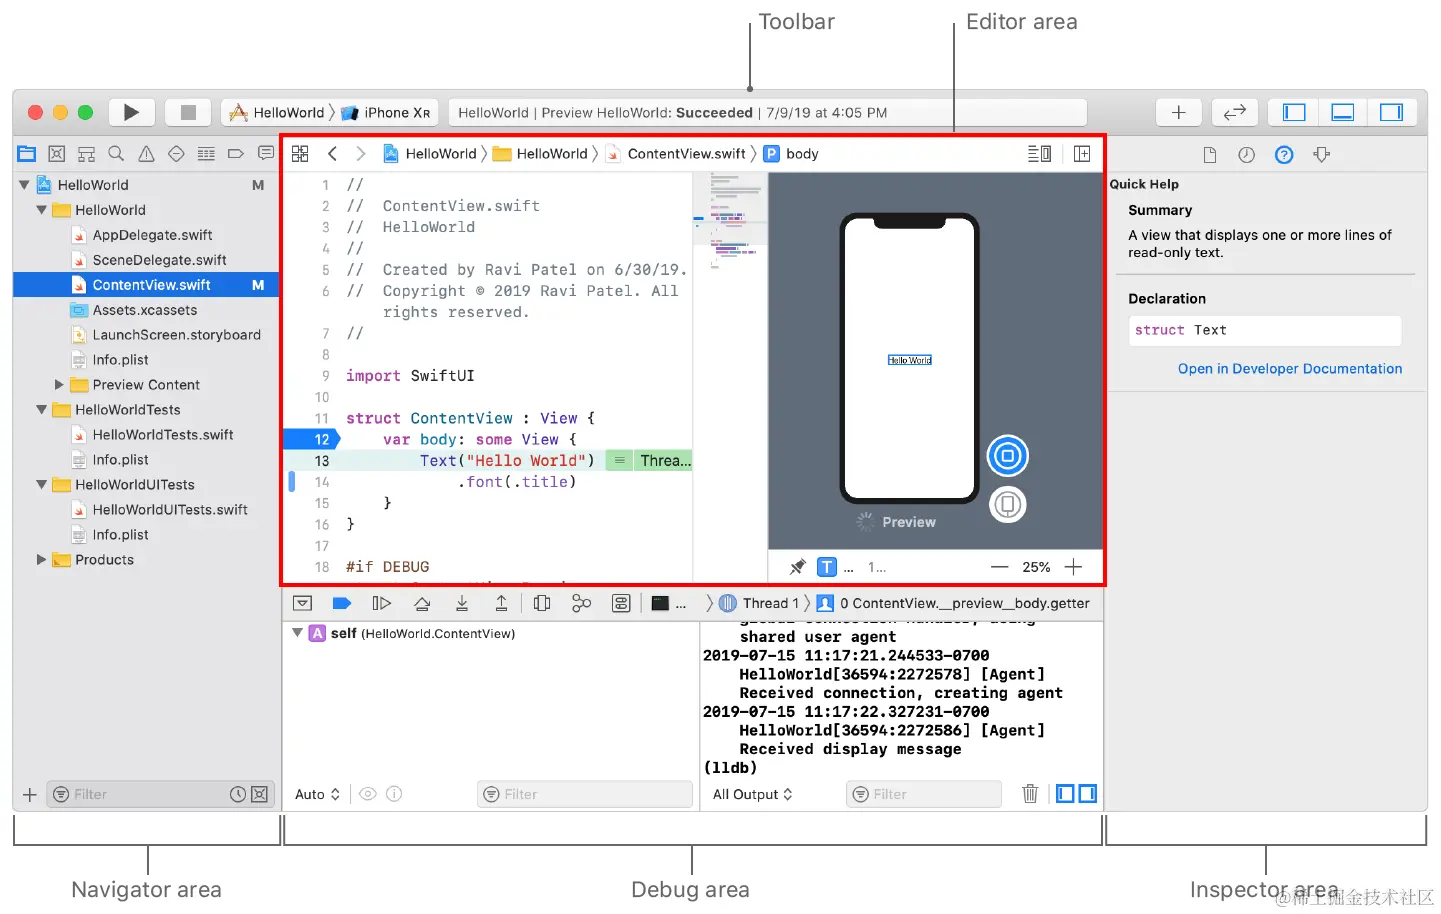Image resolution: width=1441 pixels, height=914 pixels.
Task: Step into debug button
Action: tap(462, 603)
